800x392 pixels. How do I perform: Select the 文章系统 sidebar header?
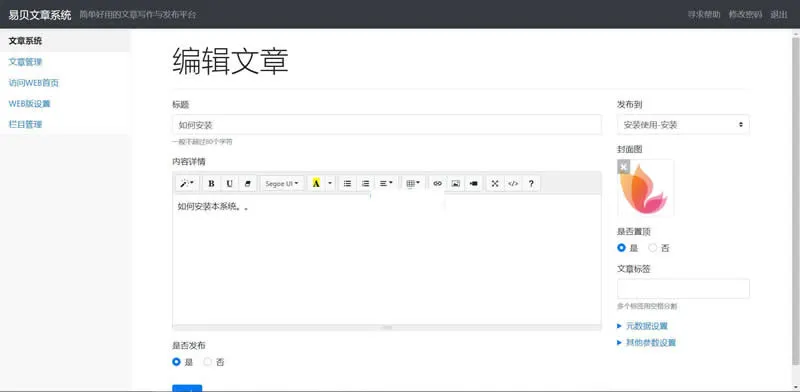pyautogui.click(x=65, y=41)
